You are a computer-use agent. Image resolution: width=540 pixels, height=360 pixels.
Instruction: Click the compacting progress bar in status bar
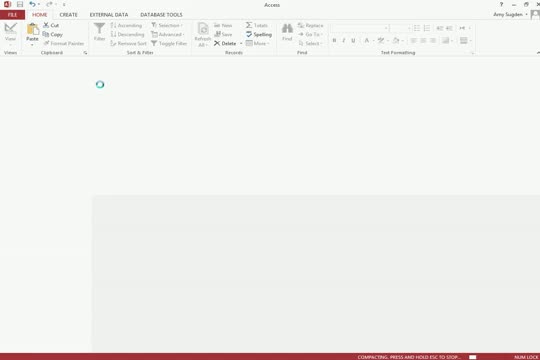coord(472,357)
